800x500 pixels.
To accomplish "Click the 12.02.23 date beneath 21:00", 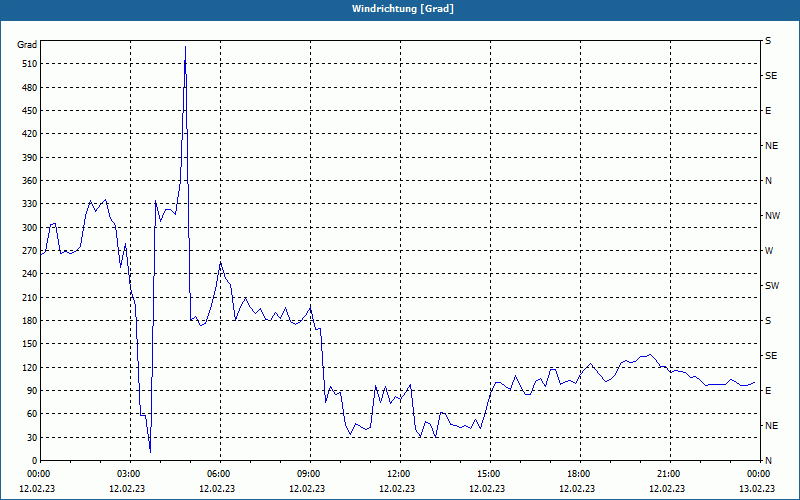I will coord(667,488).
